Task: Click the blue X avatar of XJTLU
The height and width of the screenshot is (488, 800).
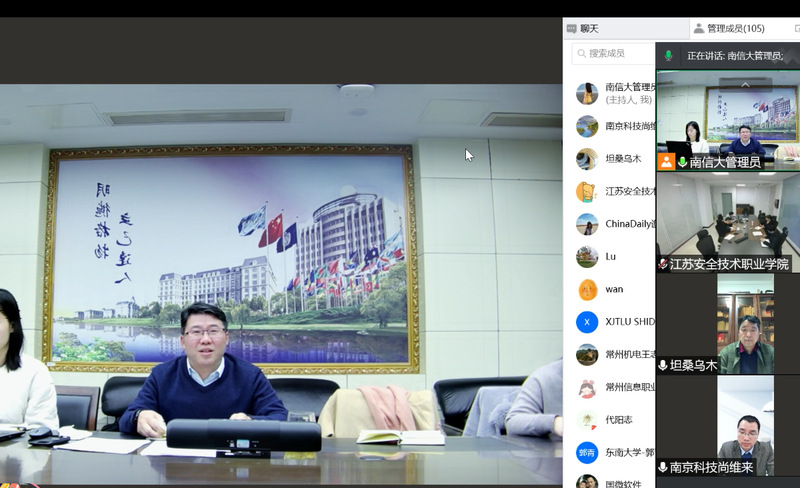Action: tap(587, 322)
